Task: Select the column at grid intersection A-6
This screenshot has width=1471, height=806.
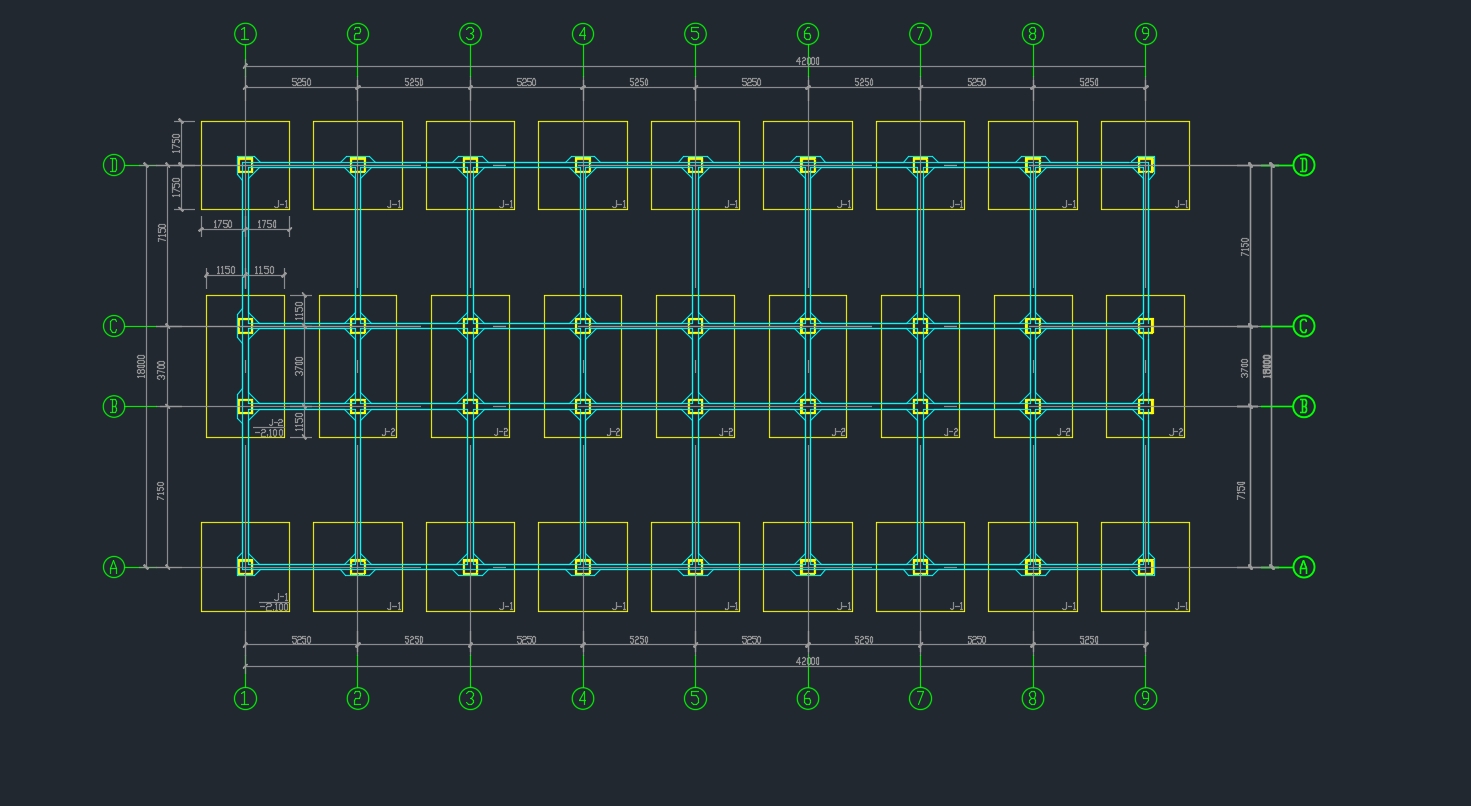Action: click(x=808, y=567)
